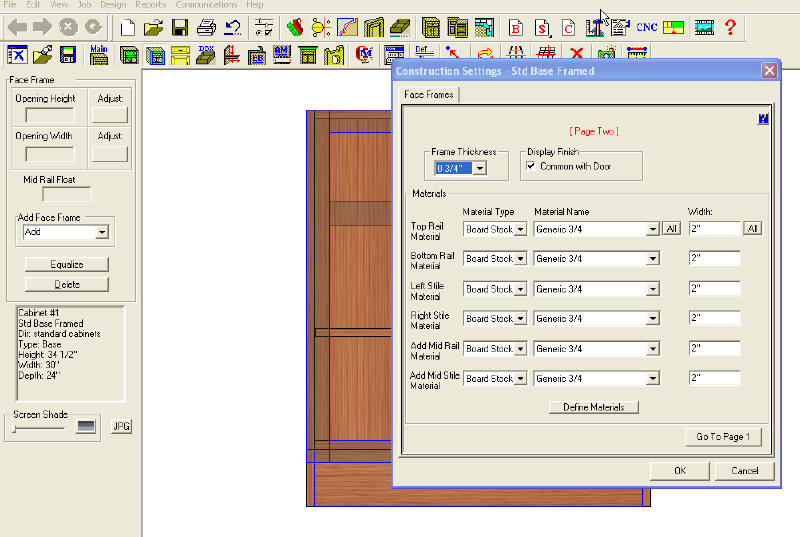Viewport: 800px width, 537px height.
Task: Click the red C report icon
Action: [x=568, y=28]
